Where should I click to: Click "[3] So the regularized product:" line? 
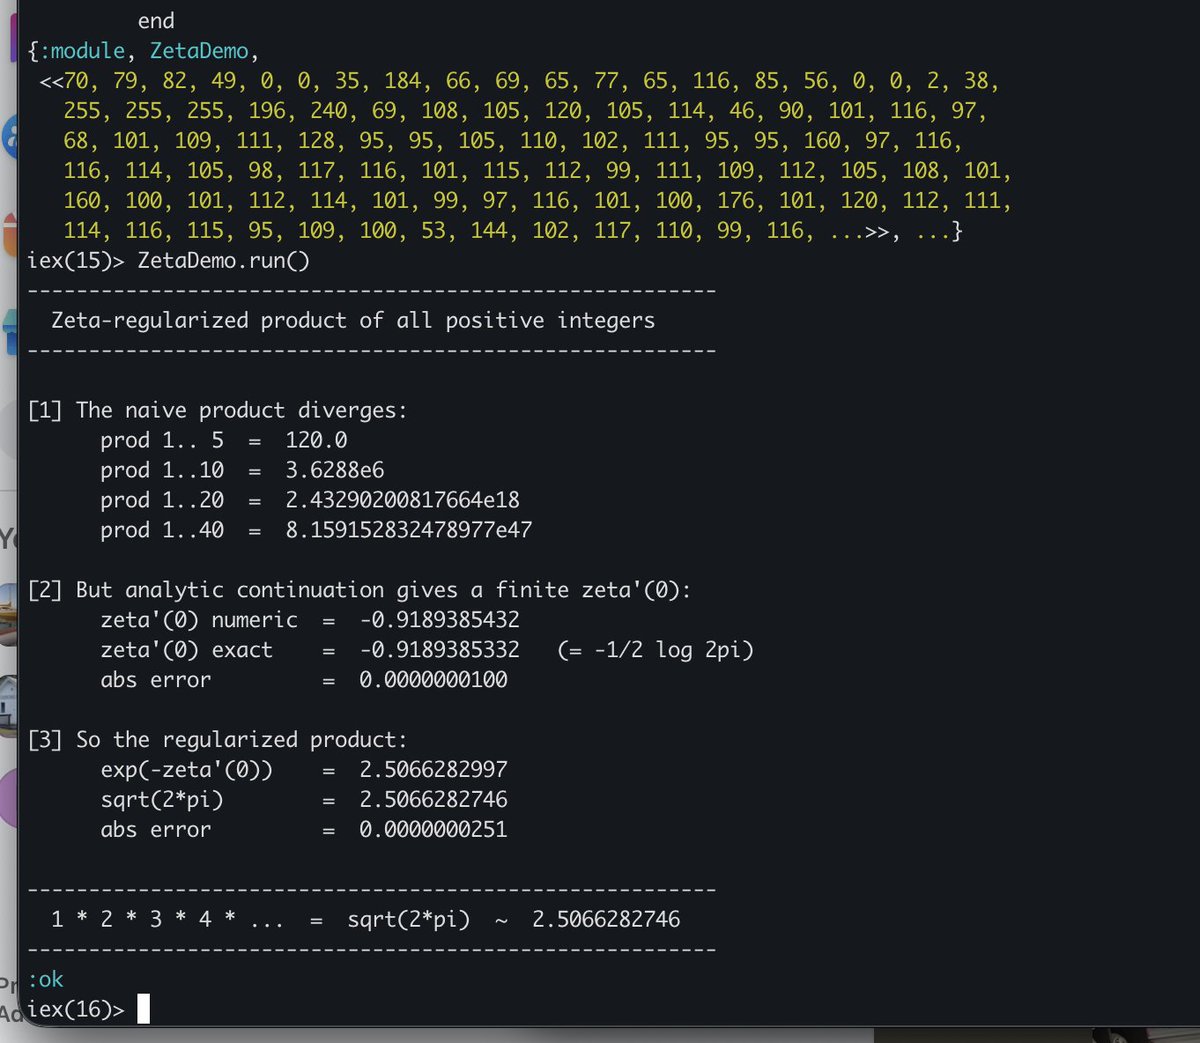[217, 740]
